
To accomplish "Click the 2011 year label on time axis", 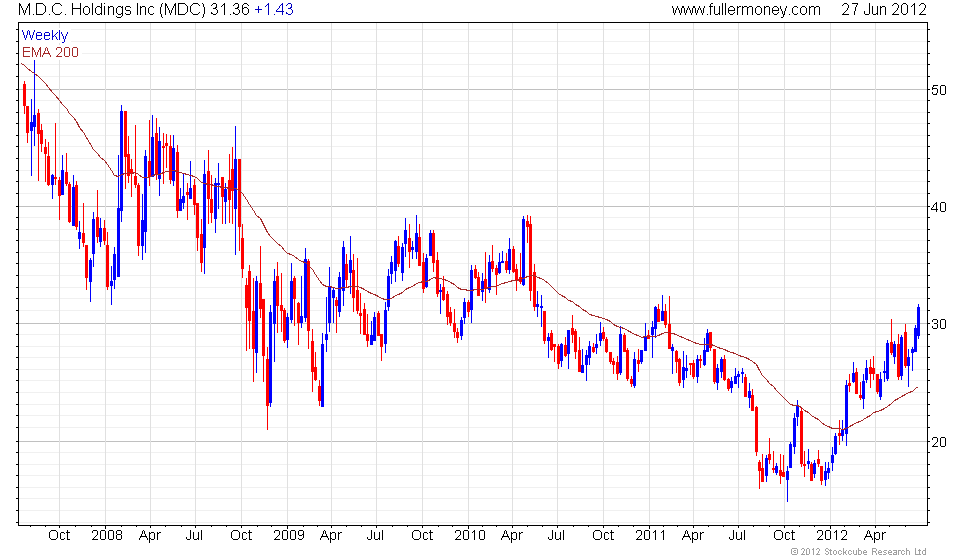I will 651,536.
